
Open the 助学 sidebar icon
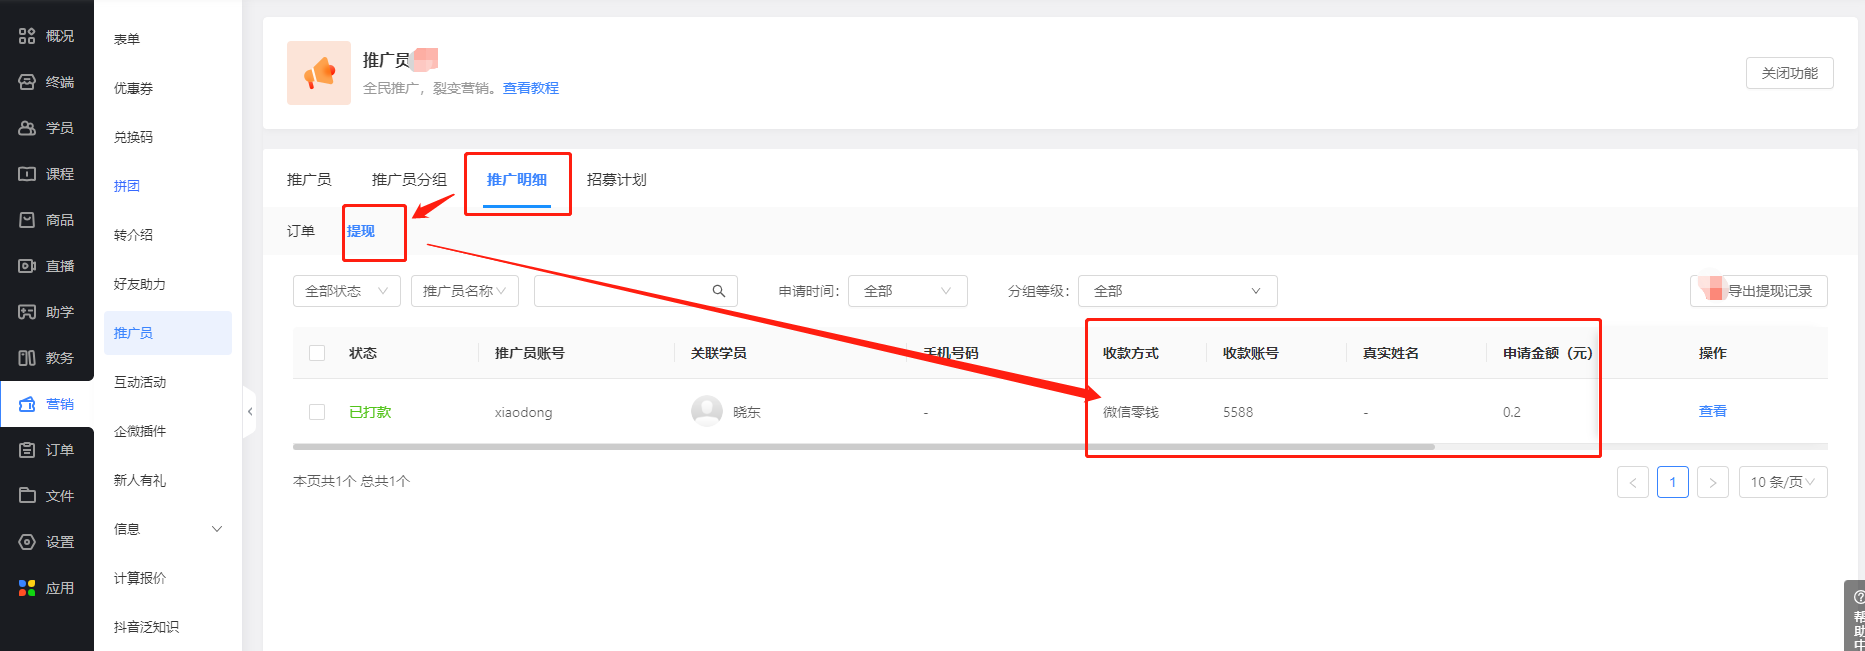point(27,312)
